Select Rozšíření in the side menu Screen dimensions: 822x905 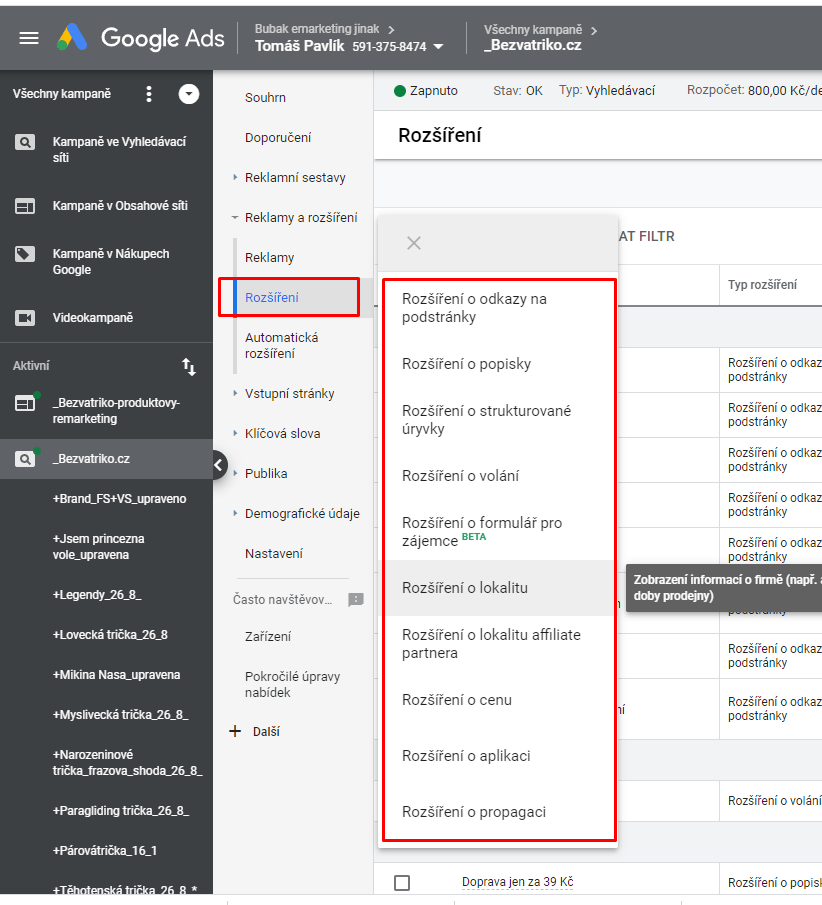click(x=271, y=298)
